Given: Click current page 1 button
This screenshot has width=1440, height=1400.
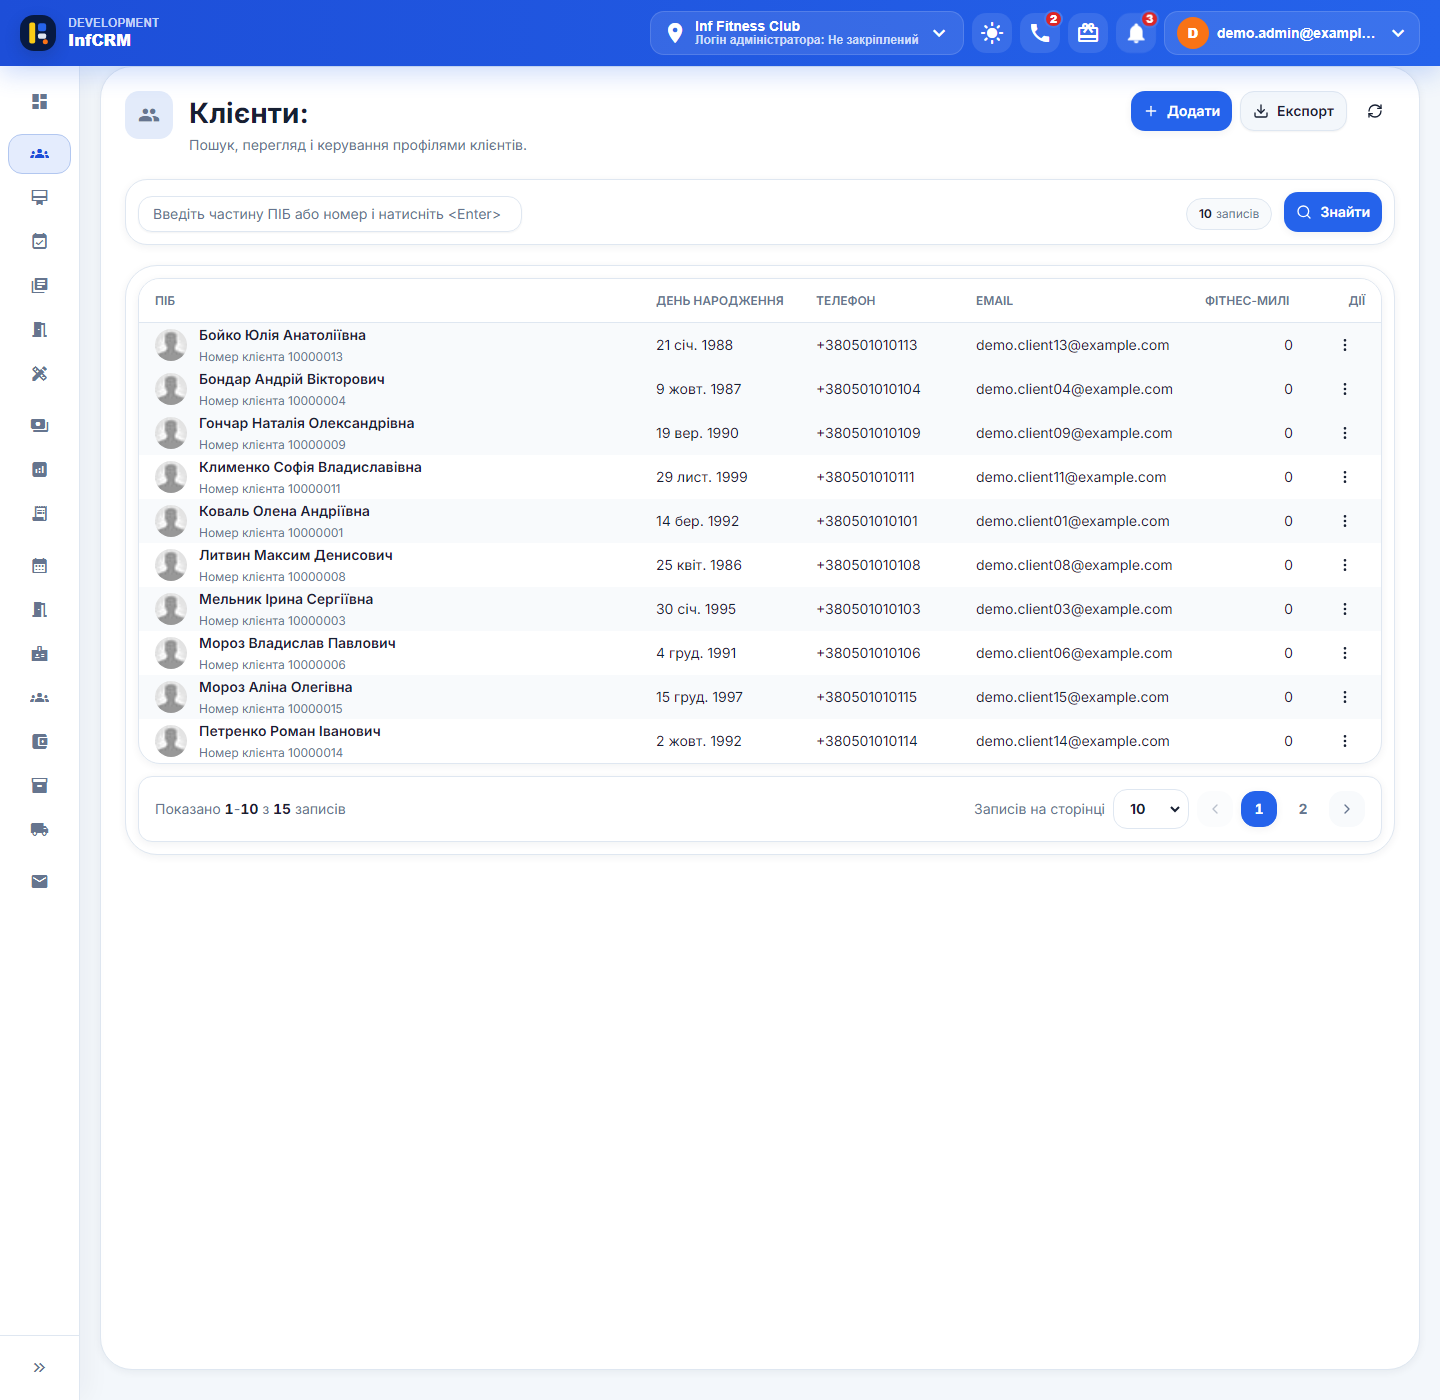Looking at the screenshot, I should 1259,809.
